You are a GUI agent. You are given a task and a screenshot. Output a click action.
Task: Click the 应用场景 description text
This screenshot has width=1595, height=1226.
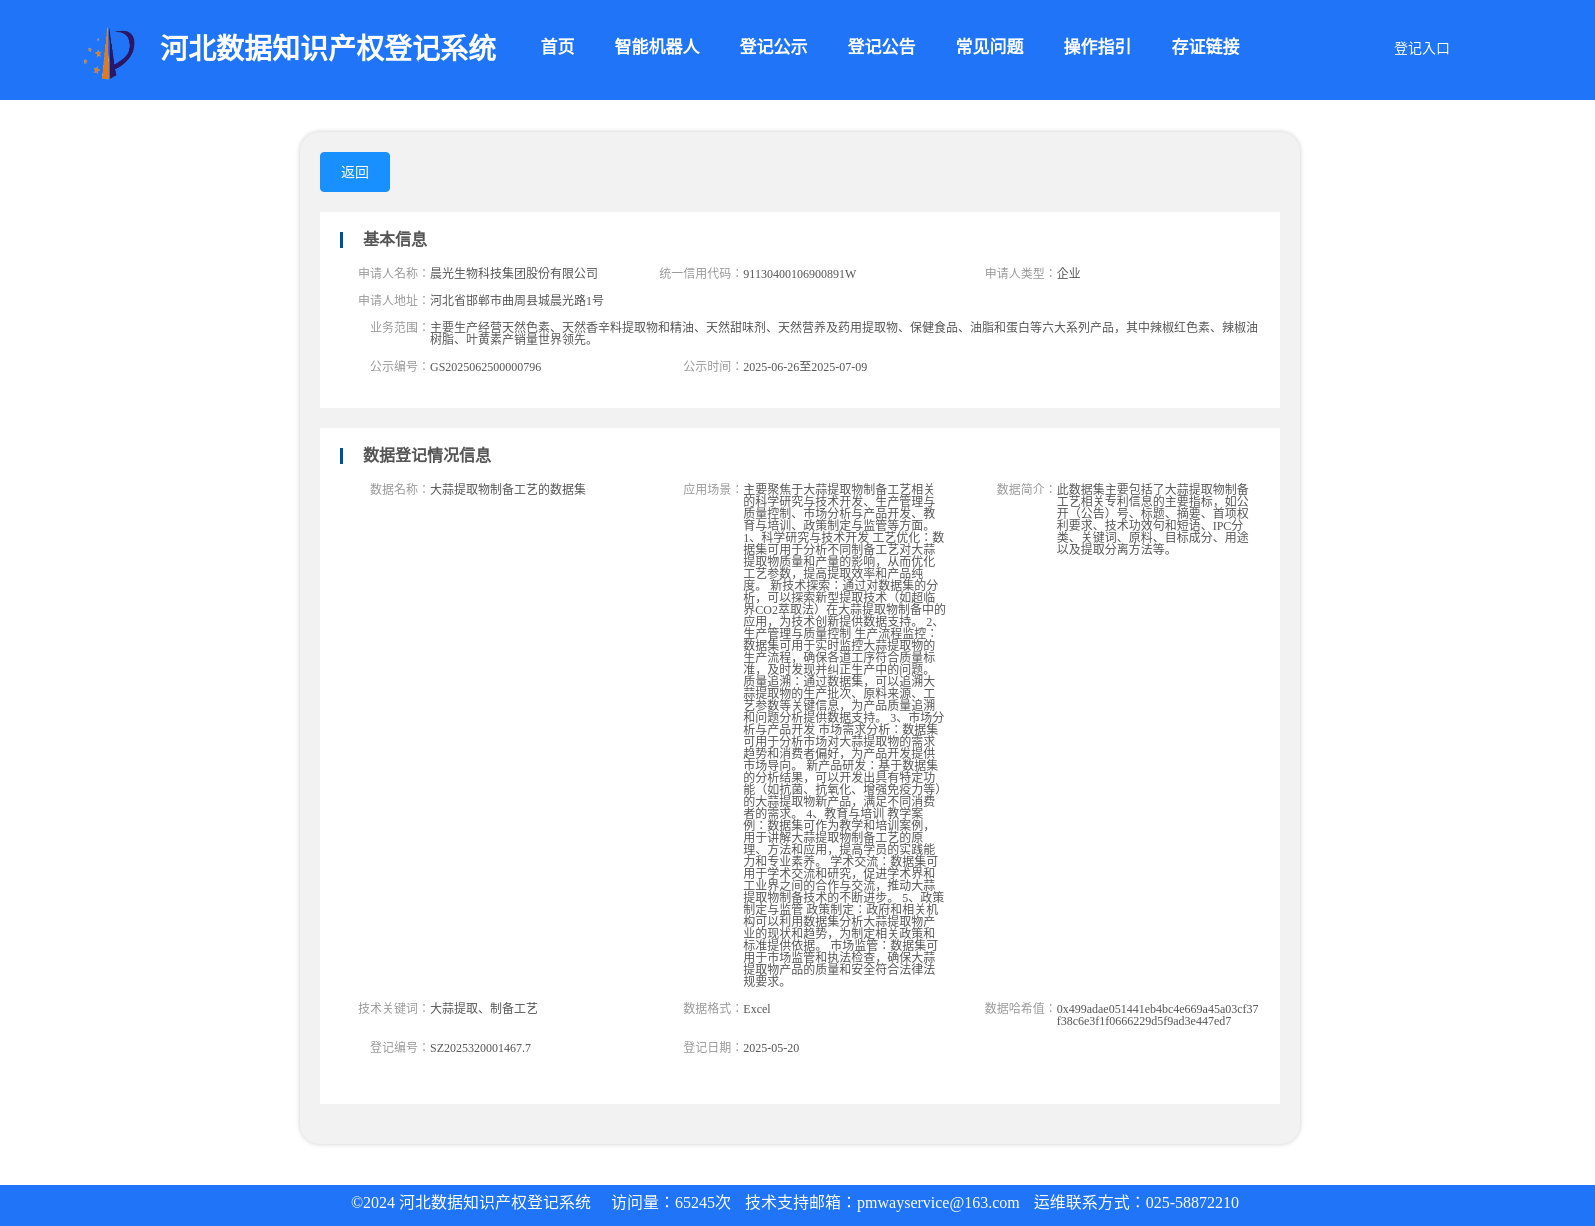pos(844,735)
